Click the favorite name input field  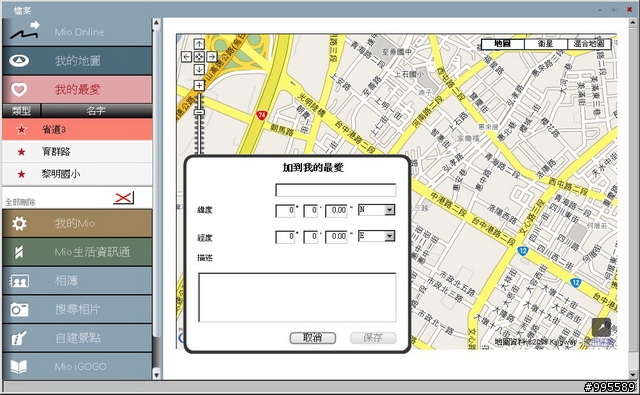coord(336,190)
